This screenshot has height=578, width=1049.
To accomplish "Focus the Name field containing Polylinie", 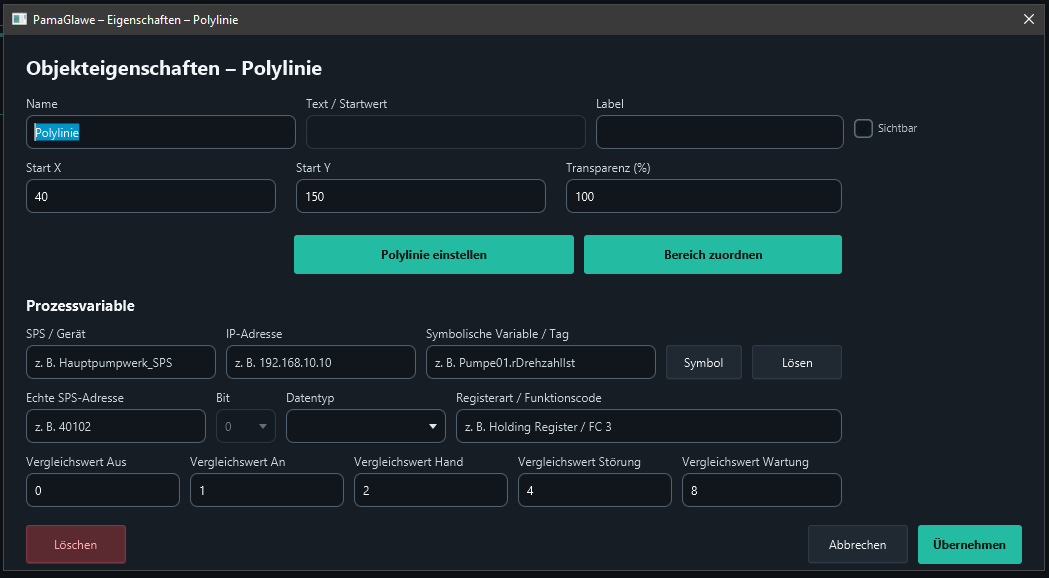I will (x=161, y=132).
